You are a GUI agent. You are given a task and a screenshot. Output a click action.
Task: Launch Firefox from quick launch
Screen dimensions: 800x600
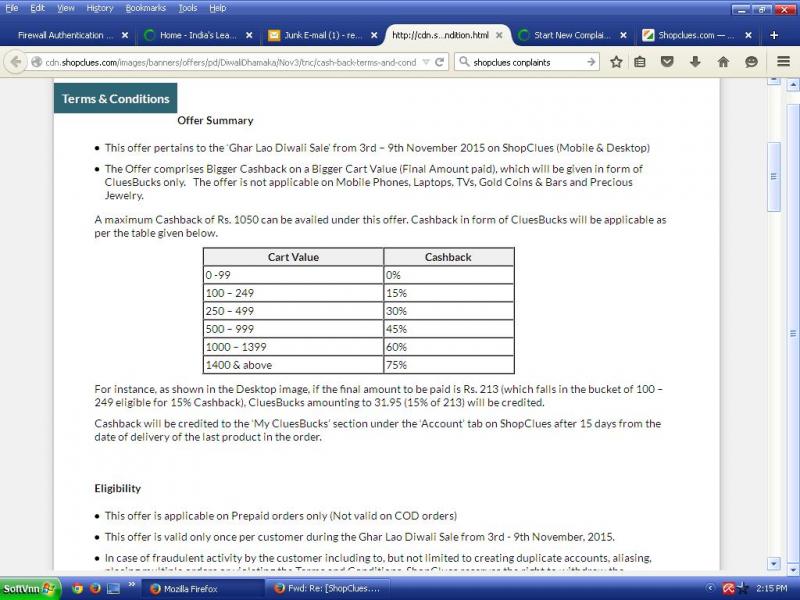[x=95, y=588]
